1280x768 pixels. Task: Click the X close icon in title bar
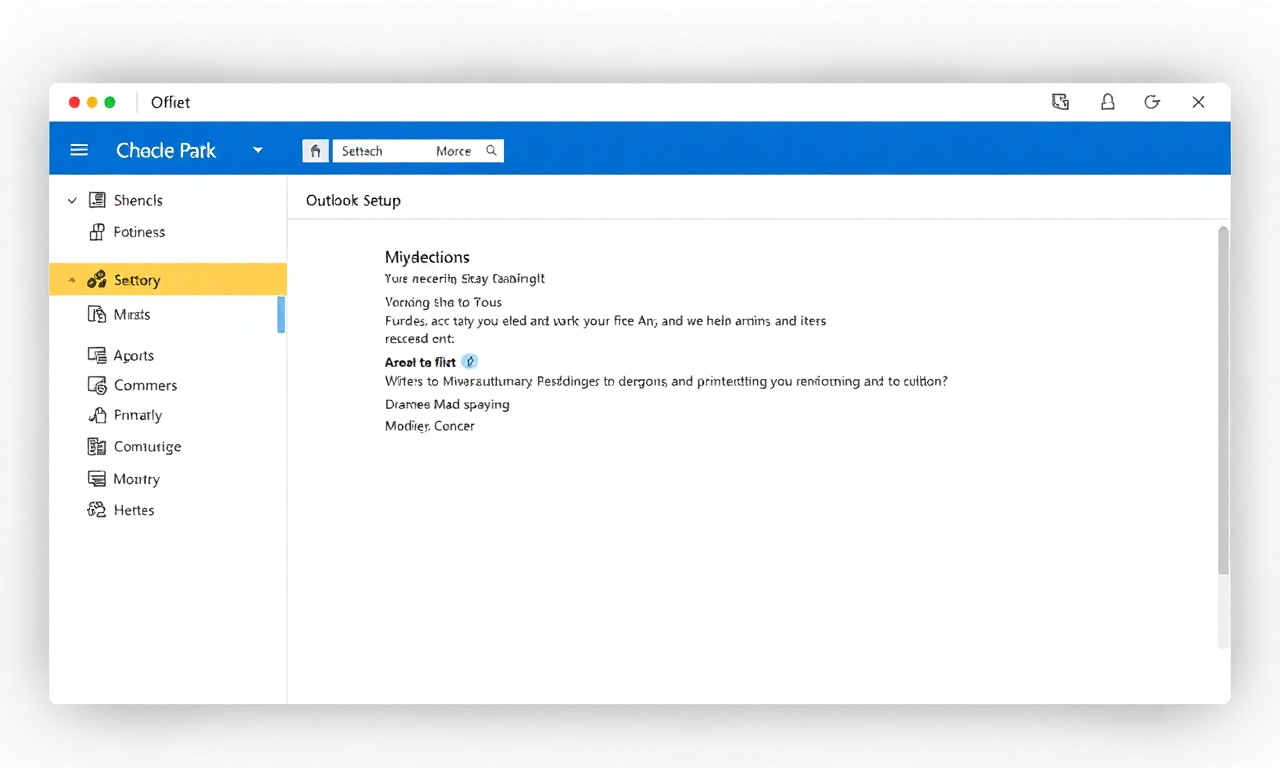point(1198,102)
